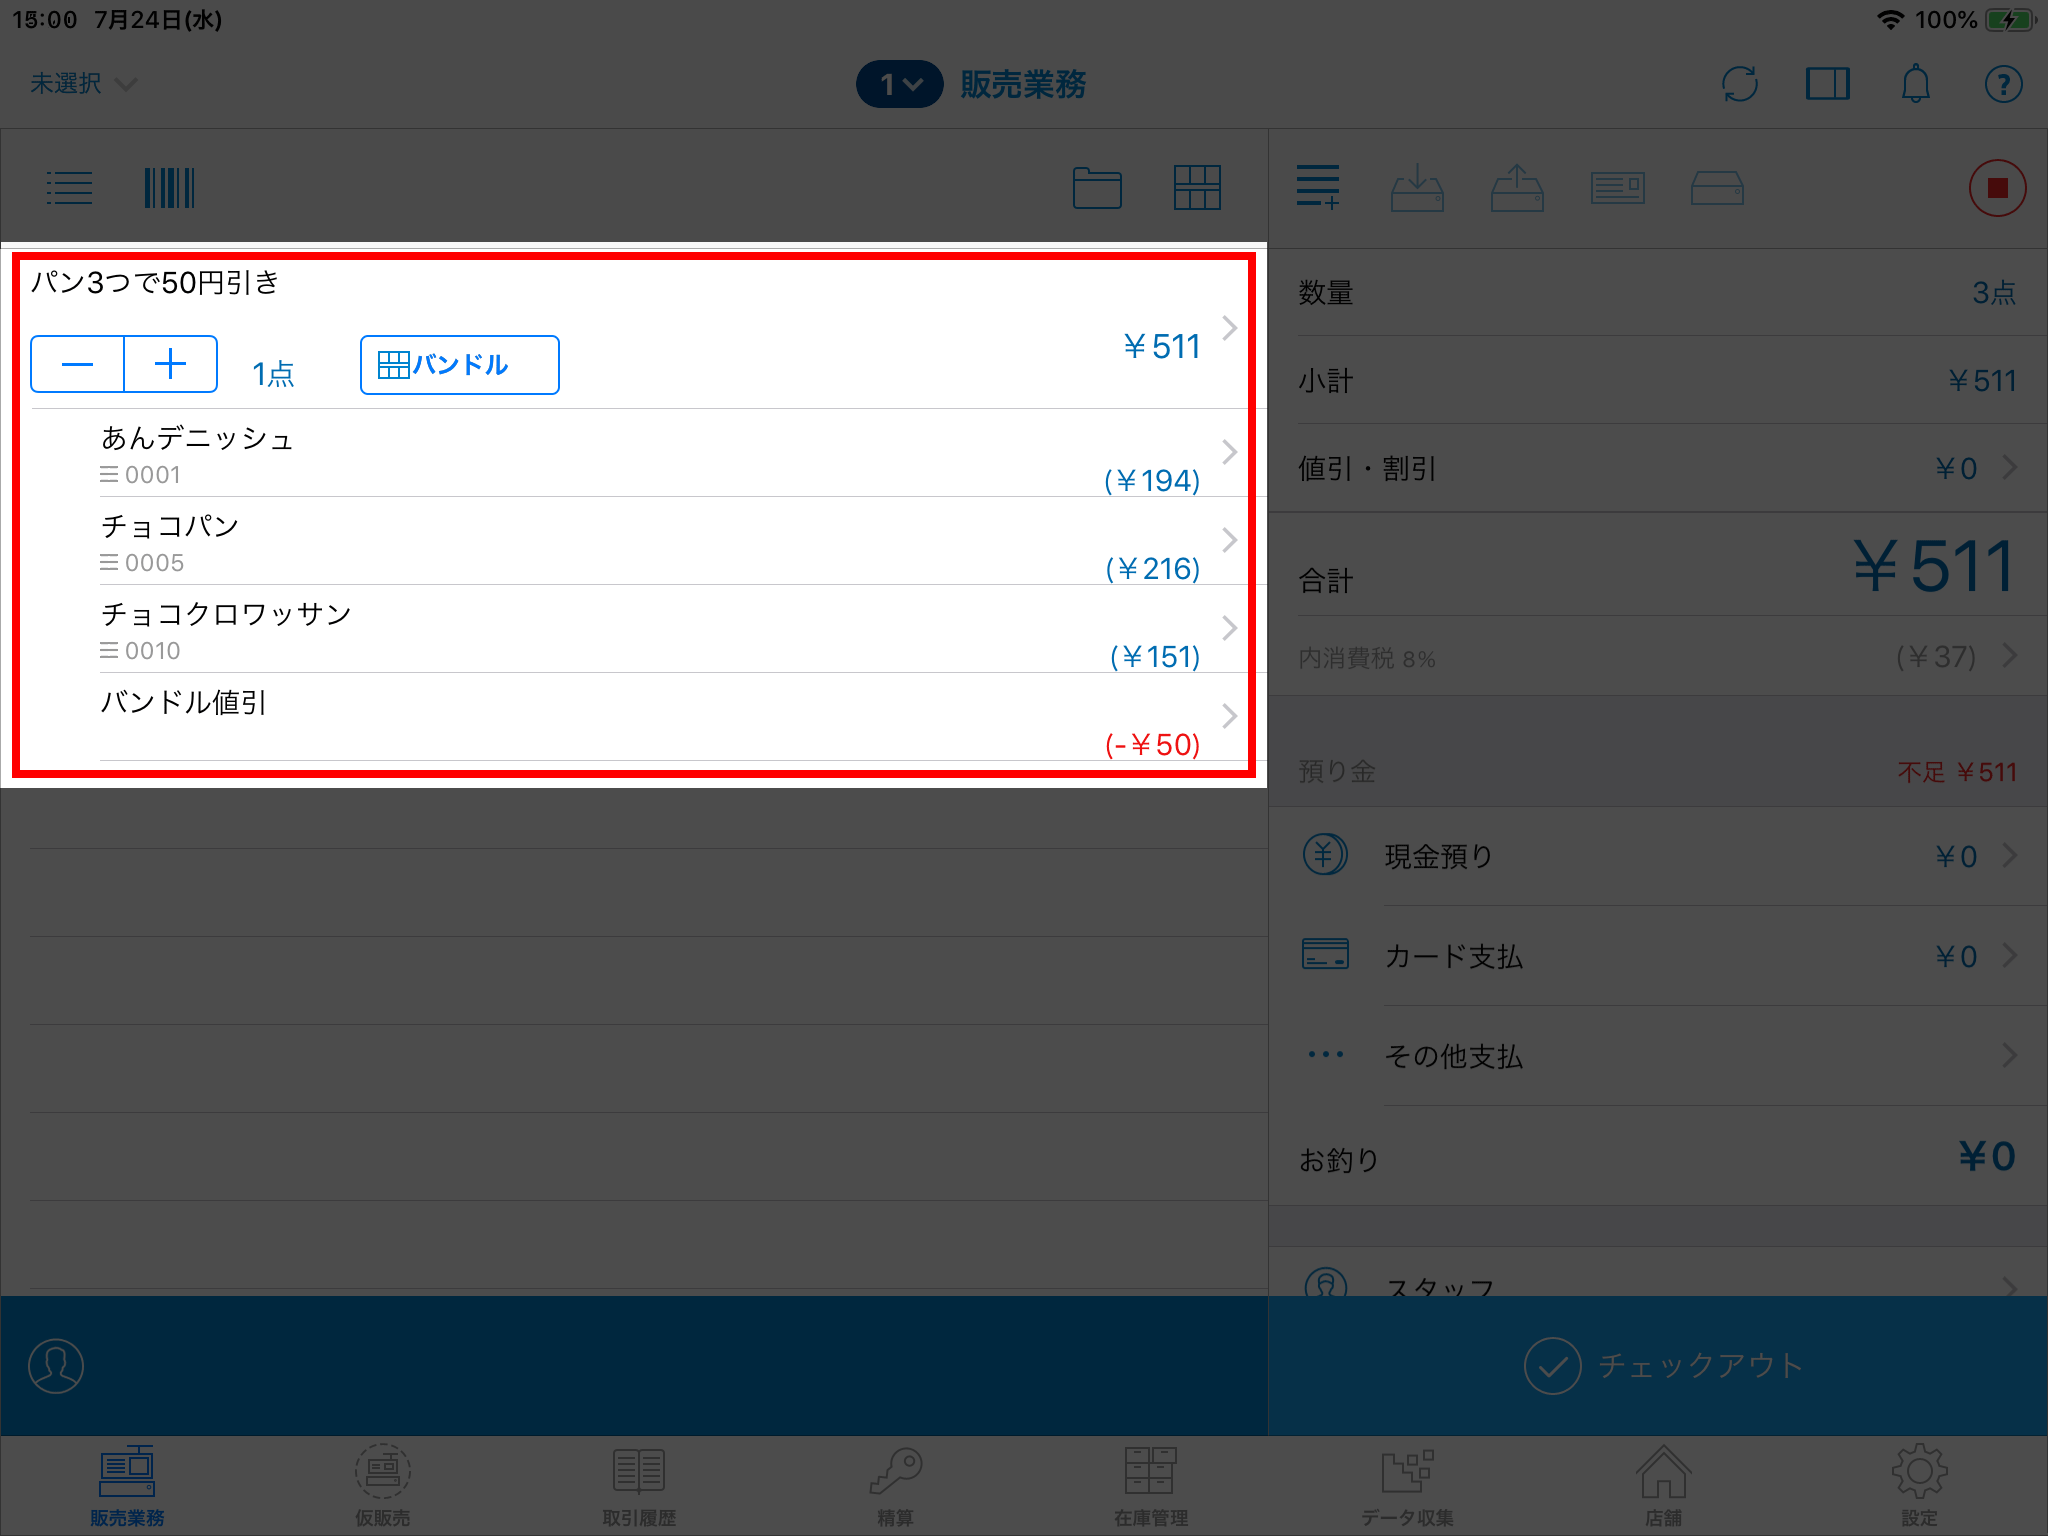The width and height of the screenshot is (2048, 1536).
Task: Switch to 在庫管理 tab
Action: pos(1151,1487)
